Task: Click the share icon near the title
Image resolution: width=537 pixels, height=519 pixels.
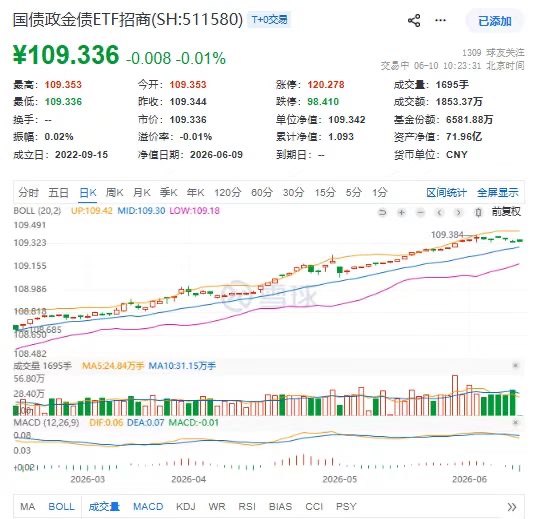Action: (414, 21)
